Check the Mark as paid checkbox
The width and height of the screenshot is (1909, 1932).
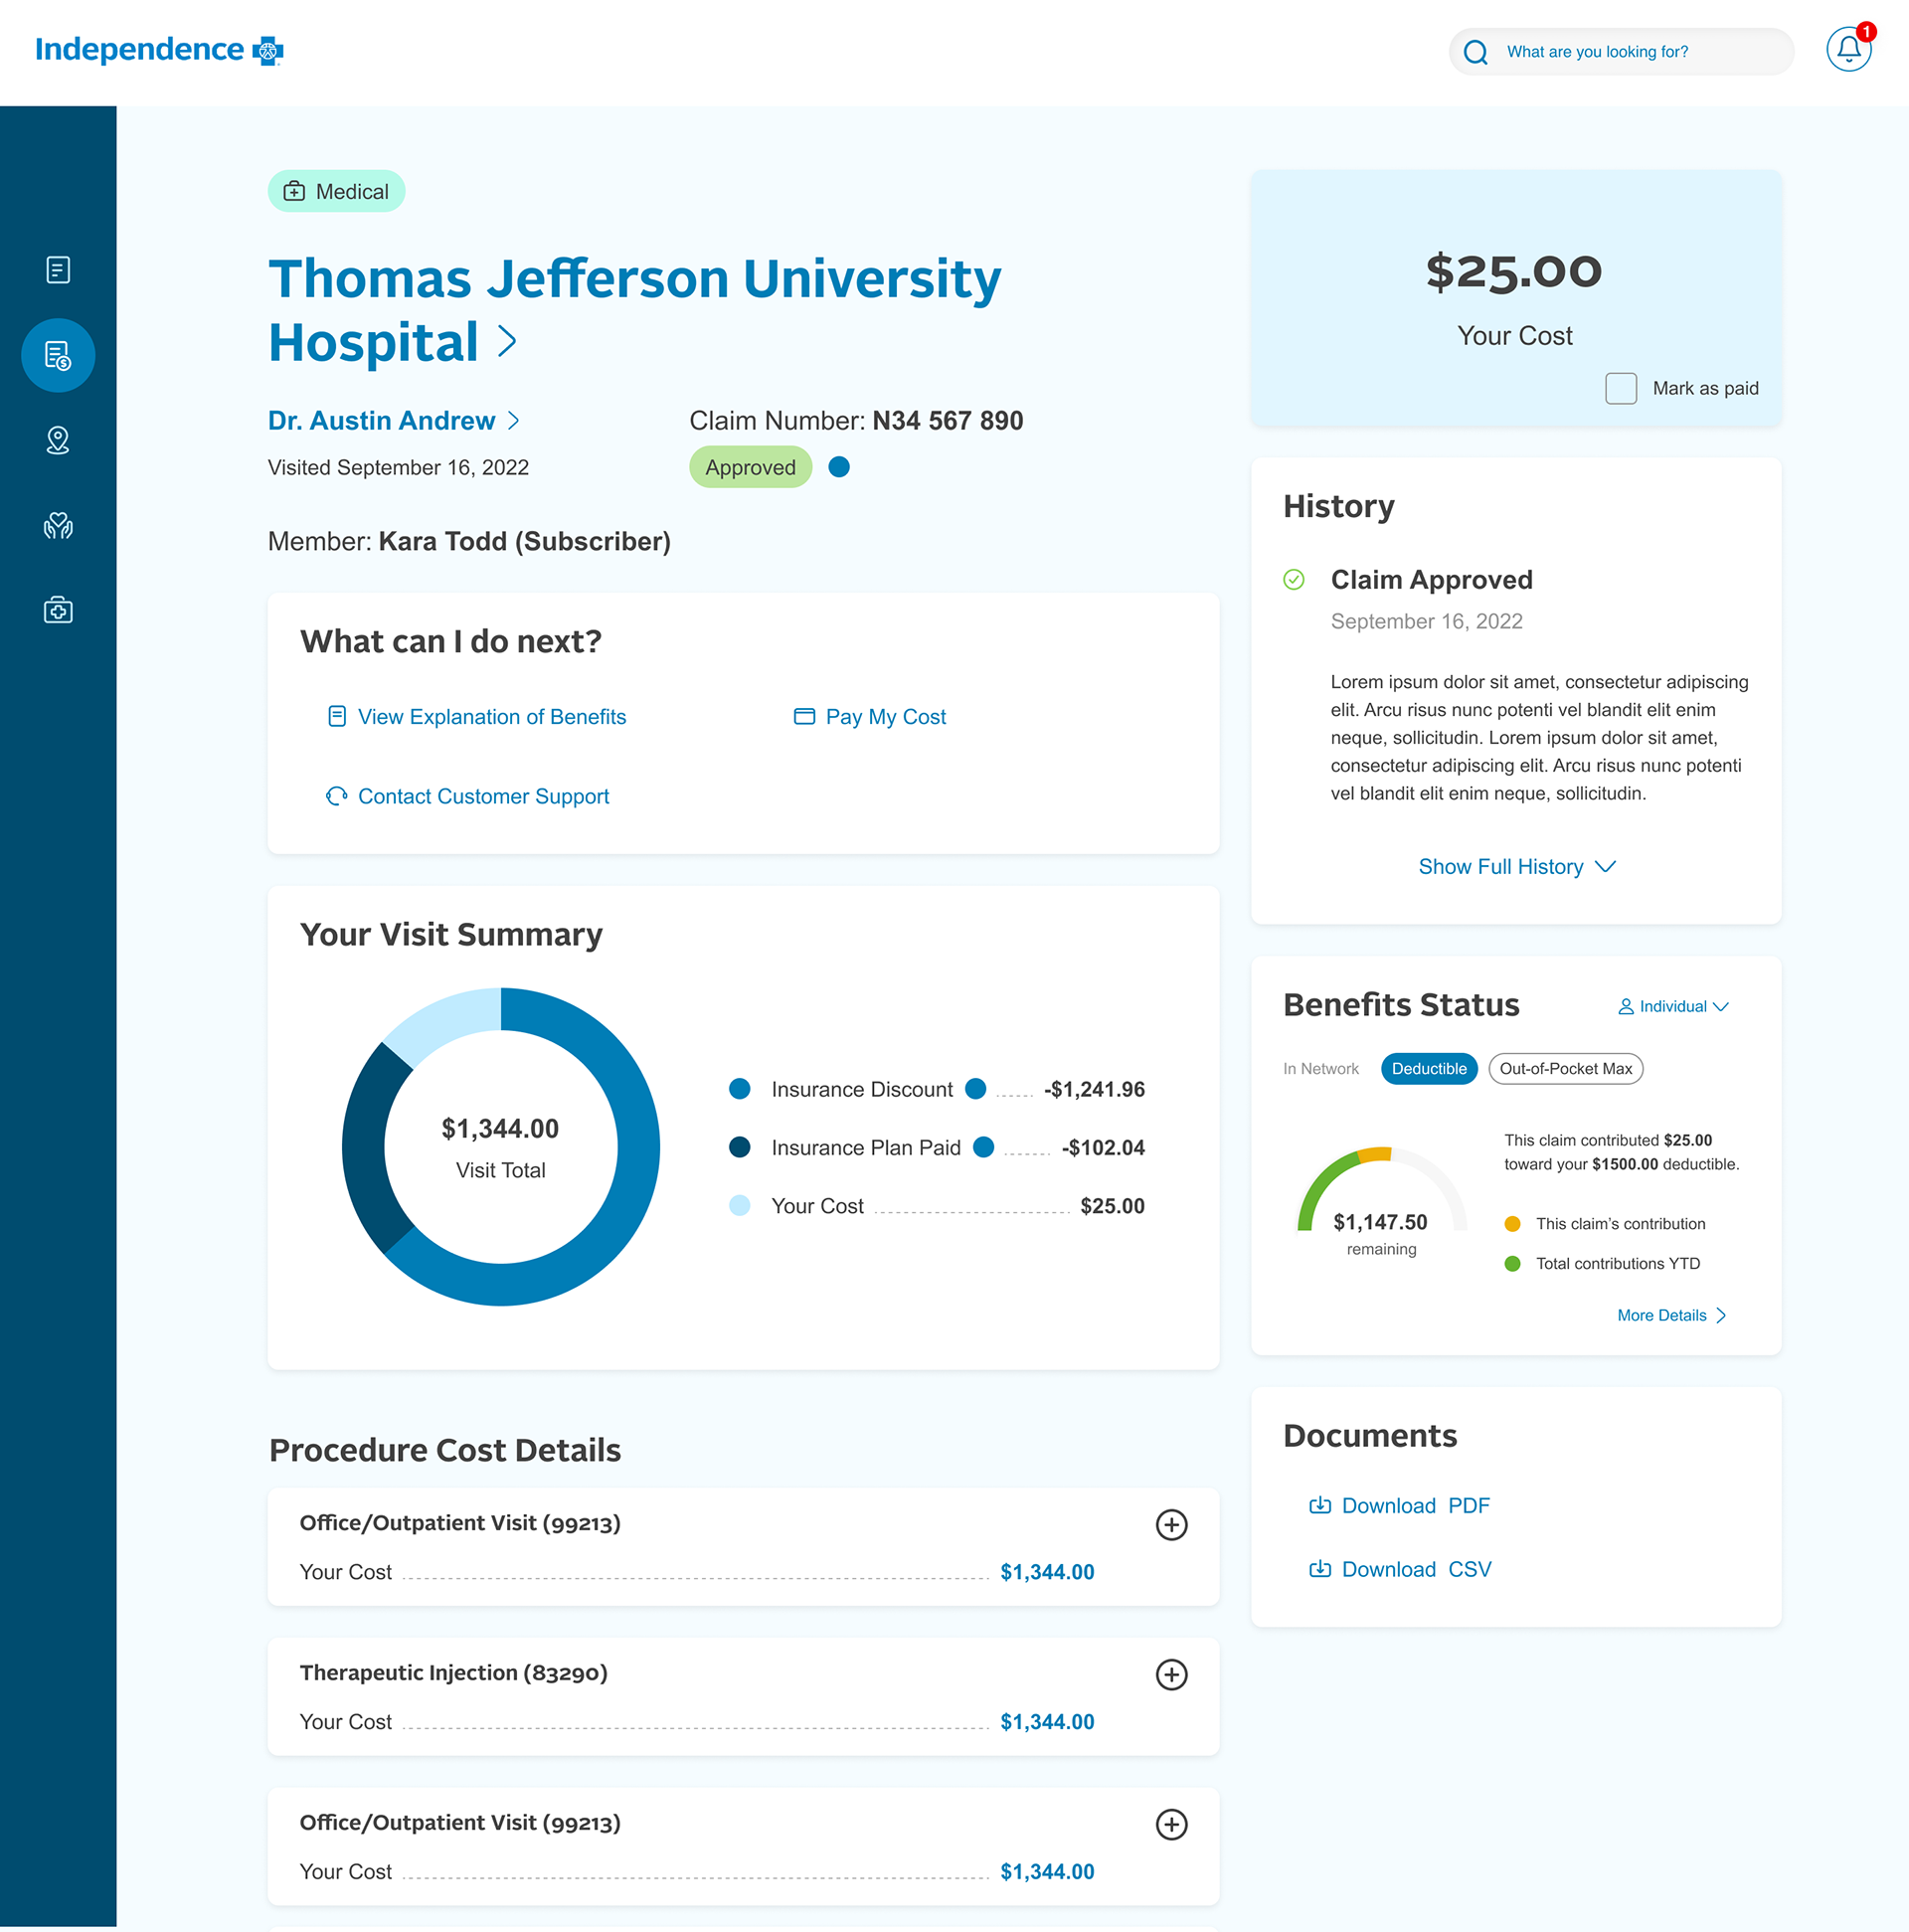pos(1620,388)
